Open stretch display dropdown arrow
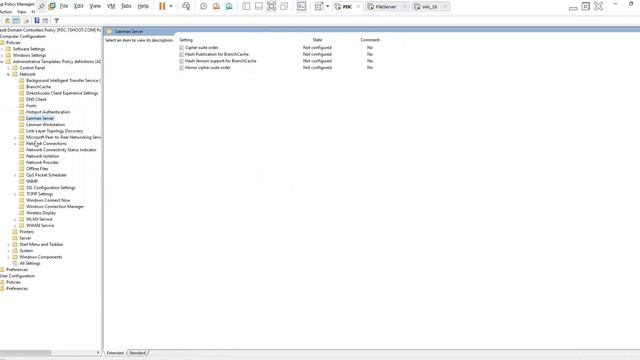The width and height of the screenshot is (640, 360). 327,6
